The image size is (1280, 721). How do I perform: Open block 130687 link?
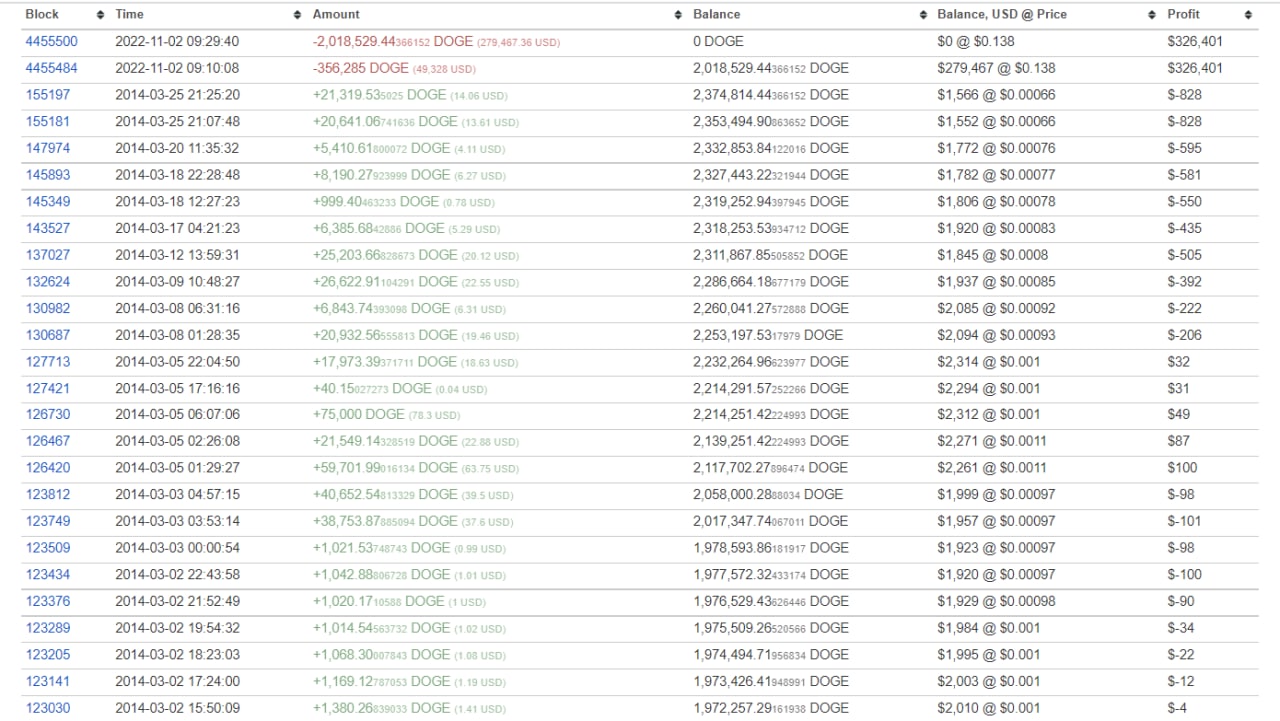click(x=48, y=335)
